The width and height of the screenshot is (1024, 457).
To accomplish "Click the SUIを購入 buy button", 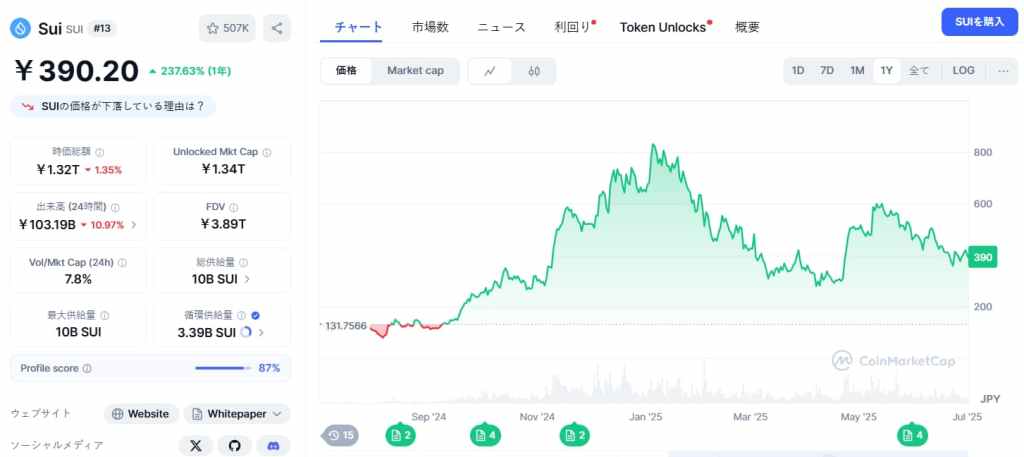I will [980, 22].
